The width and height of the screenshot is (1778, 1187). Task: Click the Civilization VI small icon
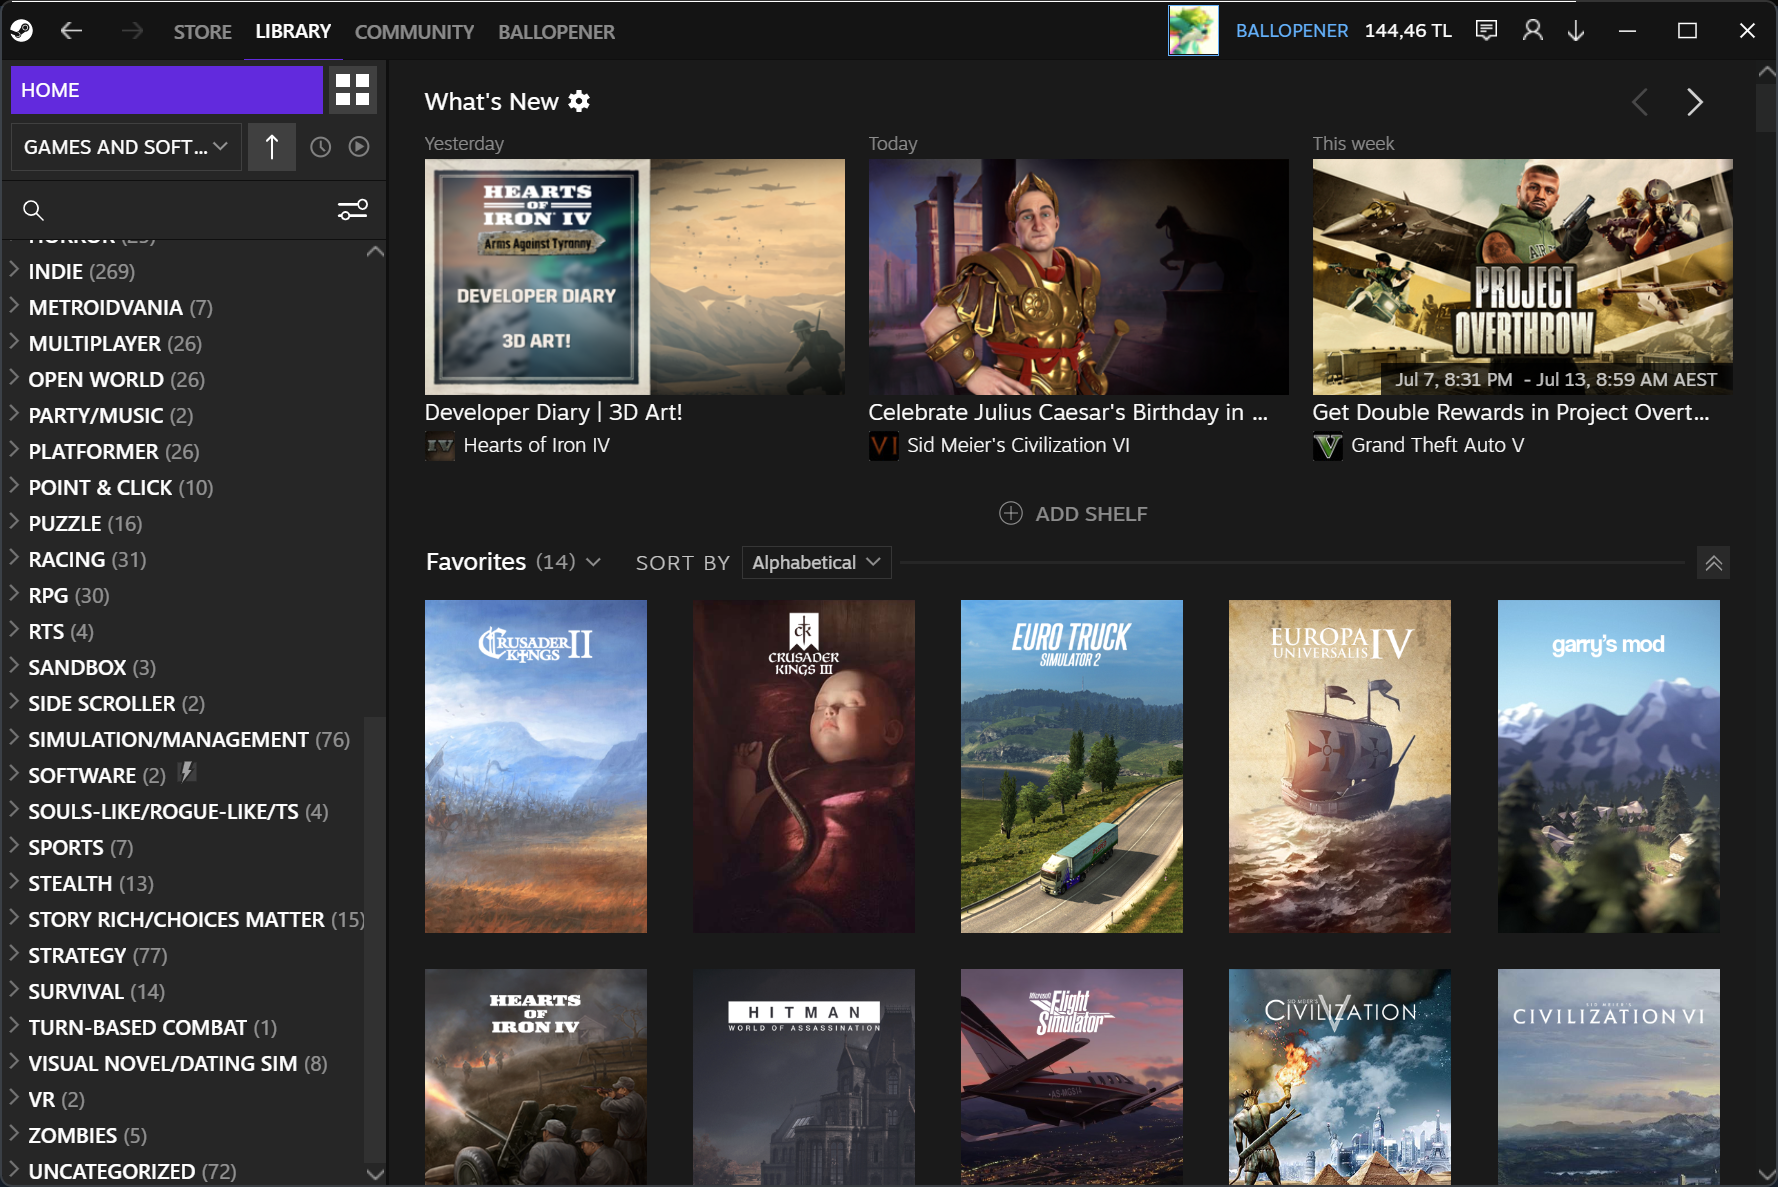tap(883, 446)
